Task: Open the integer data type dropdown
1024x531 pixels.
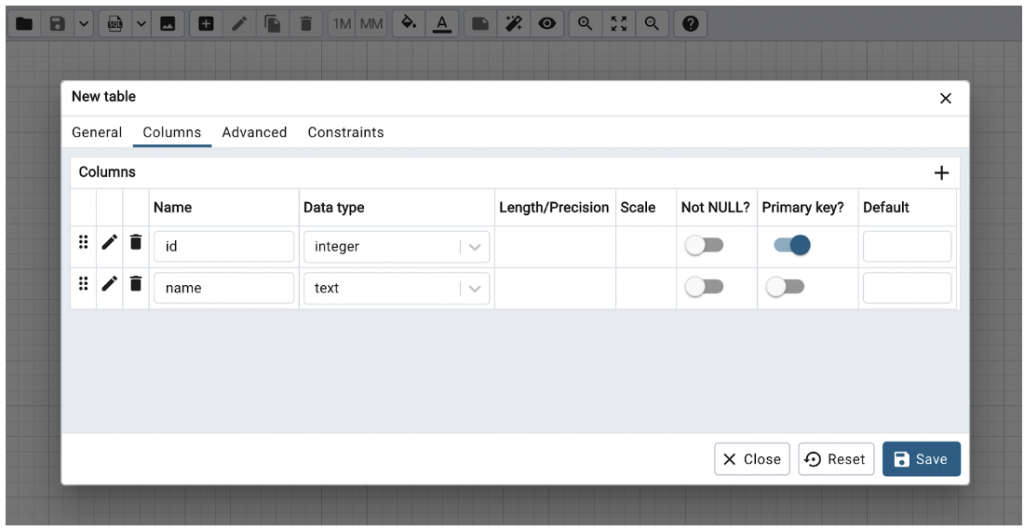Action: (x=474, y=247)
